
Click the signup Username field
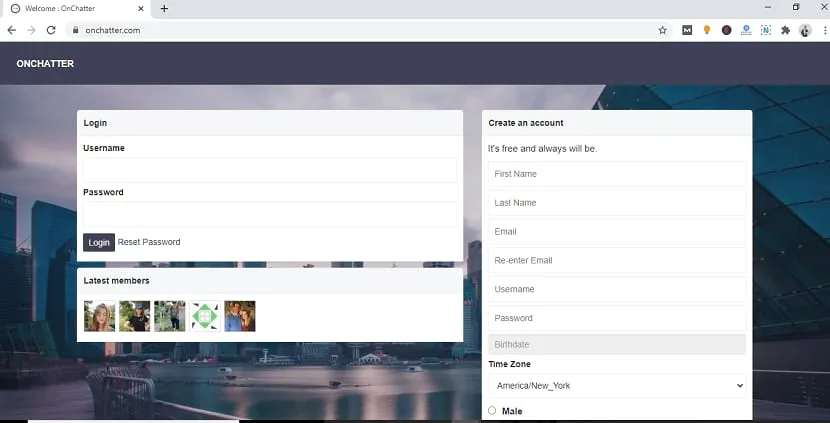(x=617, y=289)
